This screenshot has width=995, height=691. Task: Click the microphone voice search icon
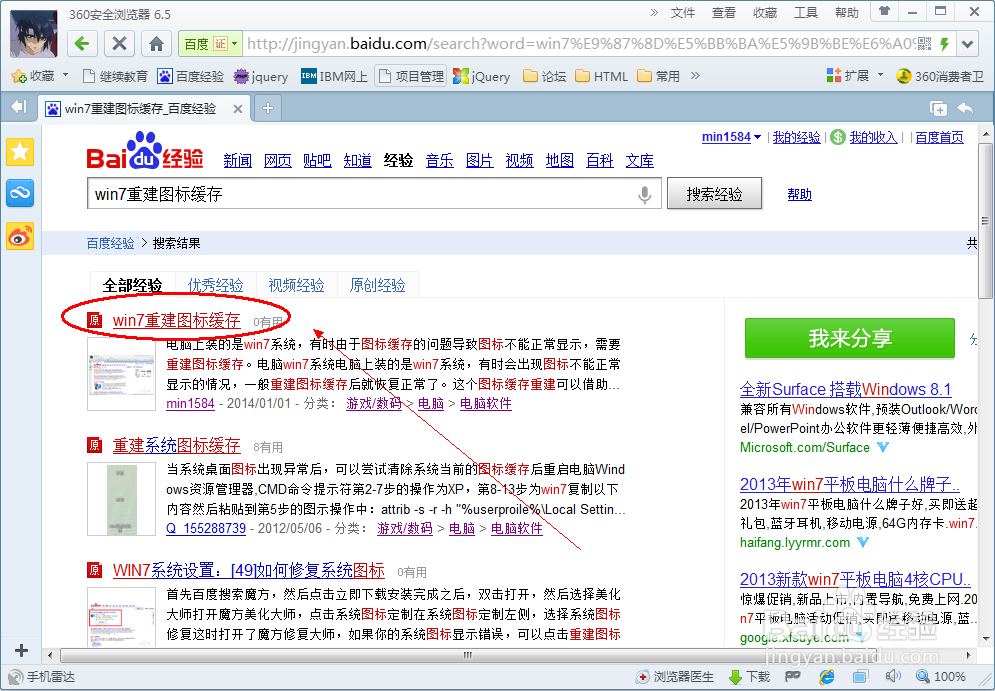[x=645, y=194]
